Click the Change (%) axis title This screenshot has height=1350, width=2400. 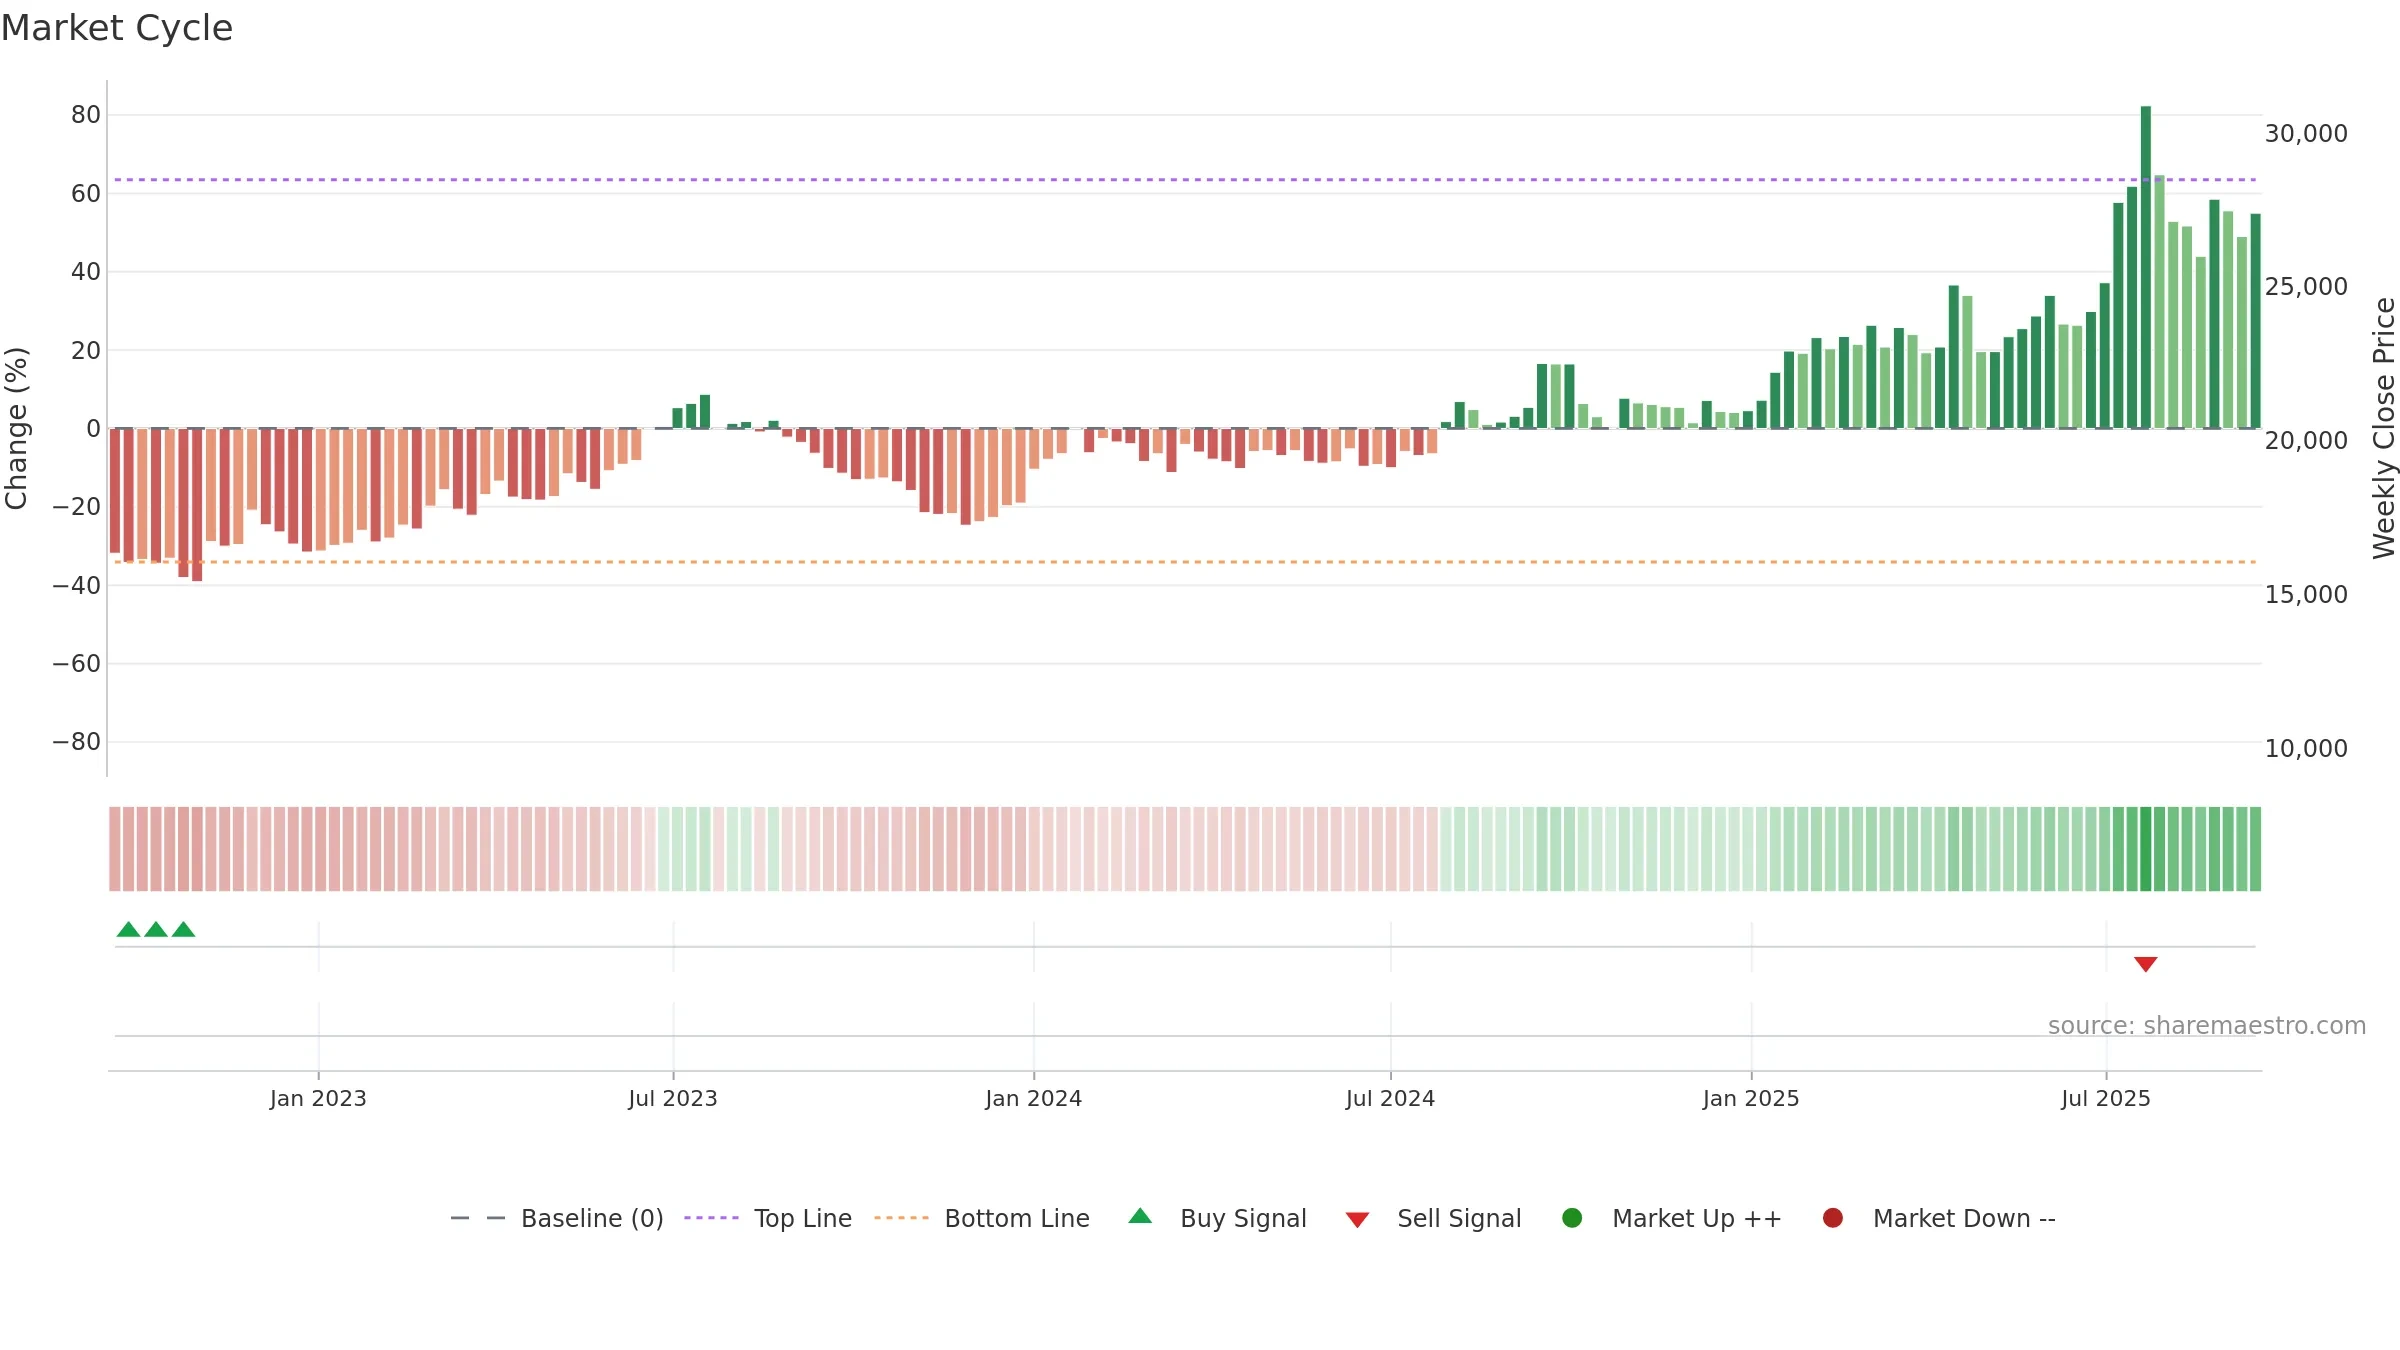pyautogui.click(x=16, y=428)
